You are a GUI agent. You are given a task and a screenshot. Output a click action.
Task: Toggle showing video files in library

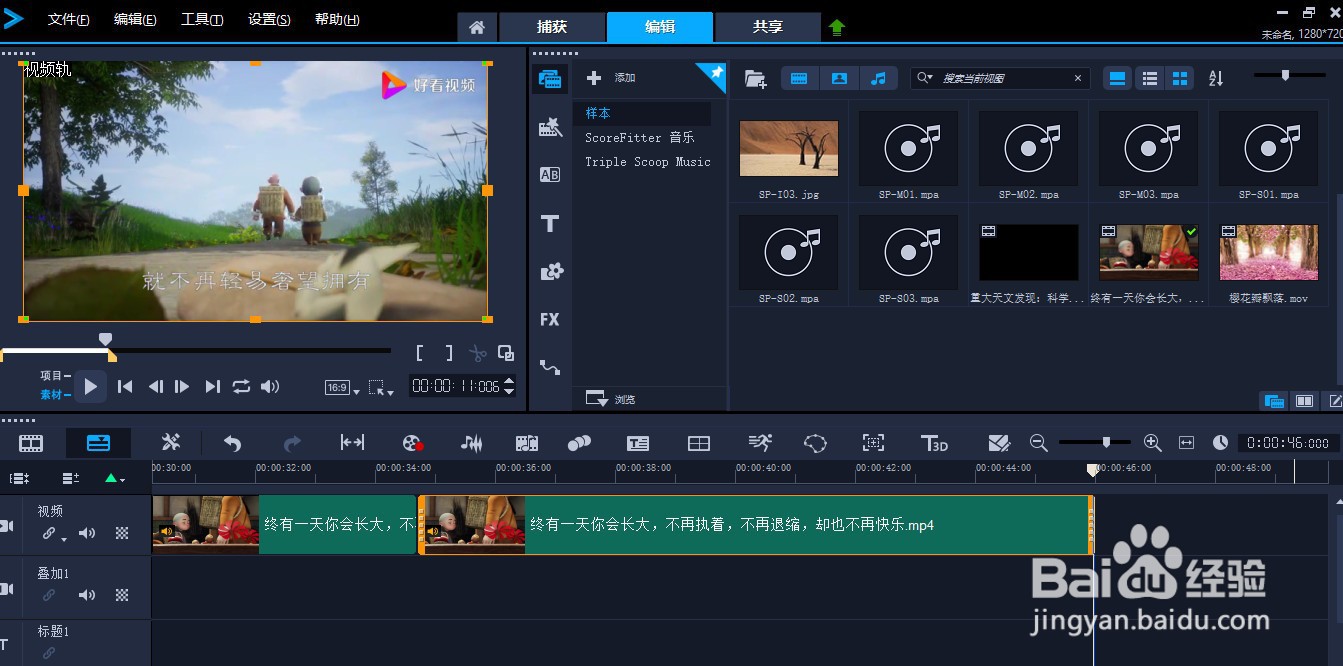(799, 78)
